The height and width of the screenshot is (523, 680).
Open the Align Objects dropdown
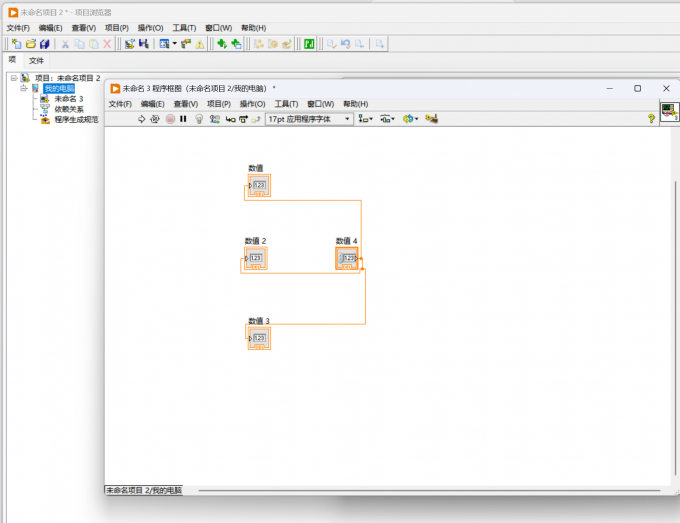point(366,119)
